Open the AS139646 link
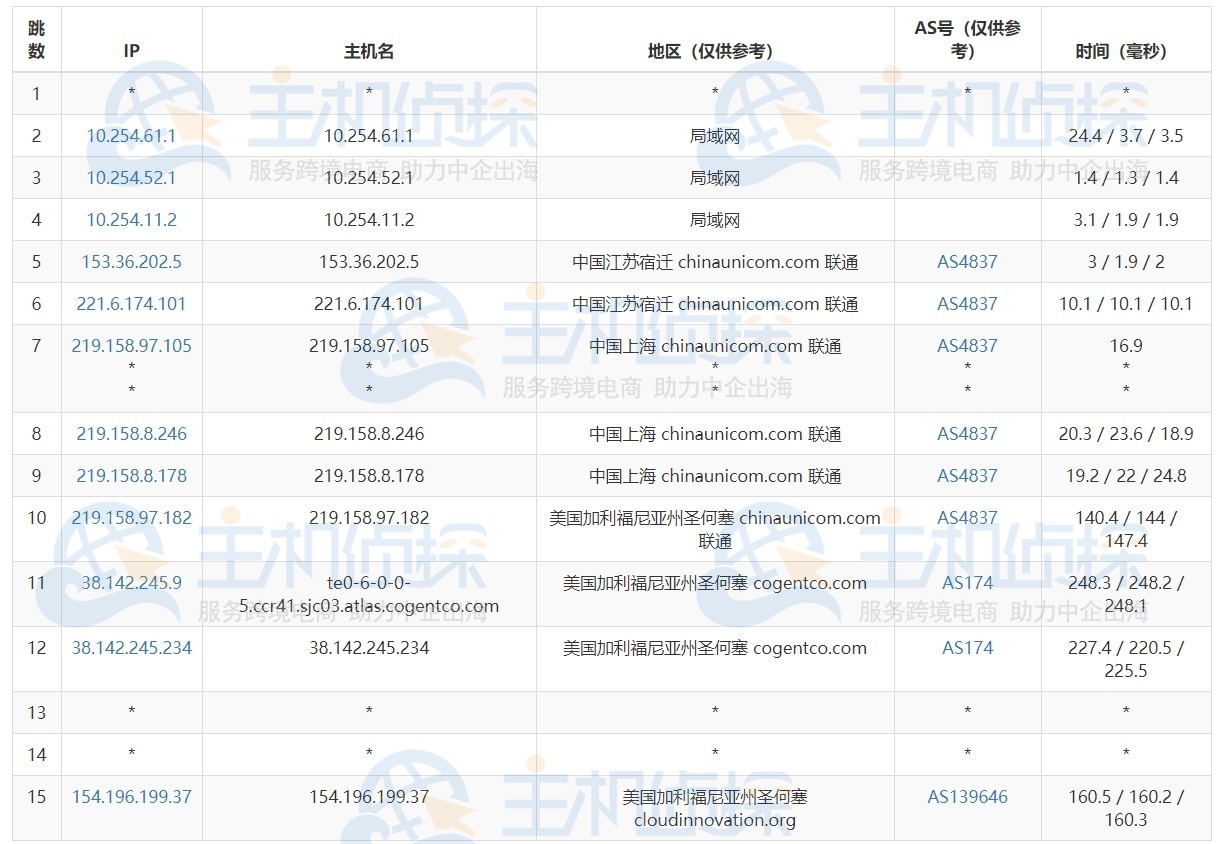The image size is (1220, 844). pos(967,797)
